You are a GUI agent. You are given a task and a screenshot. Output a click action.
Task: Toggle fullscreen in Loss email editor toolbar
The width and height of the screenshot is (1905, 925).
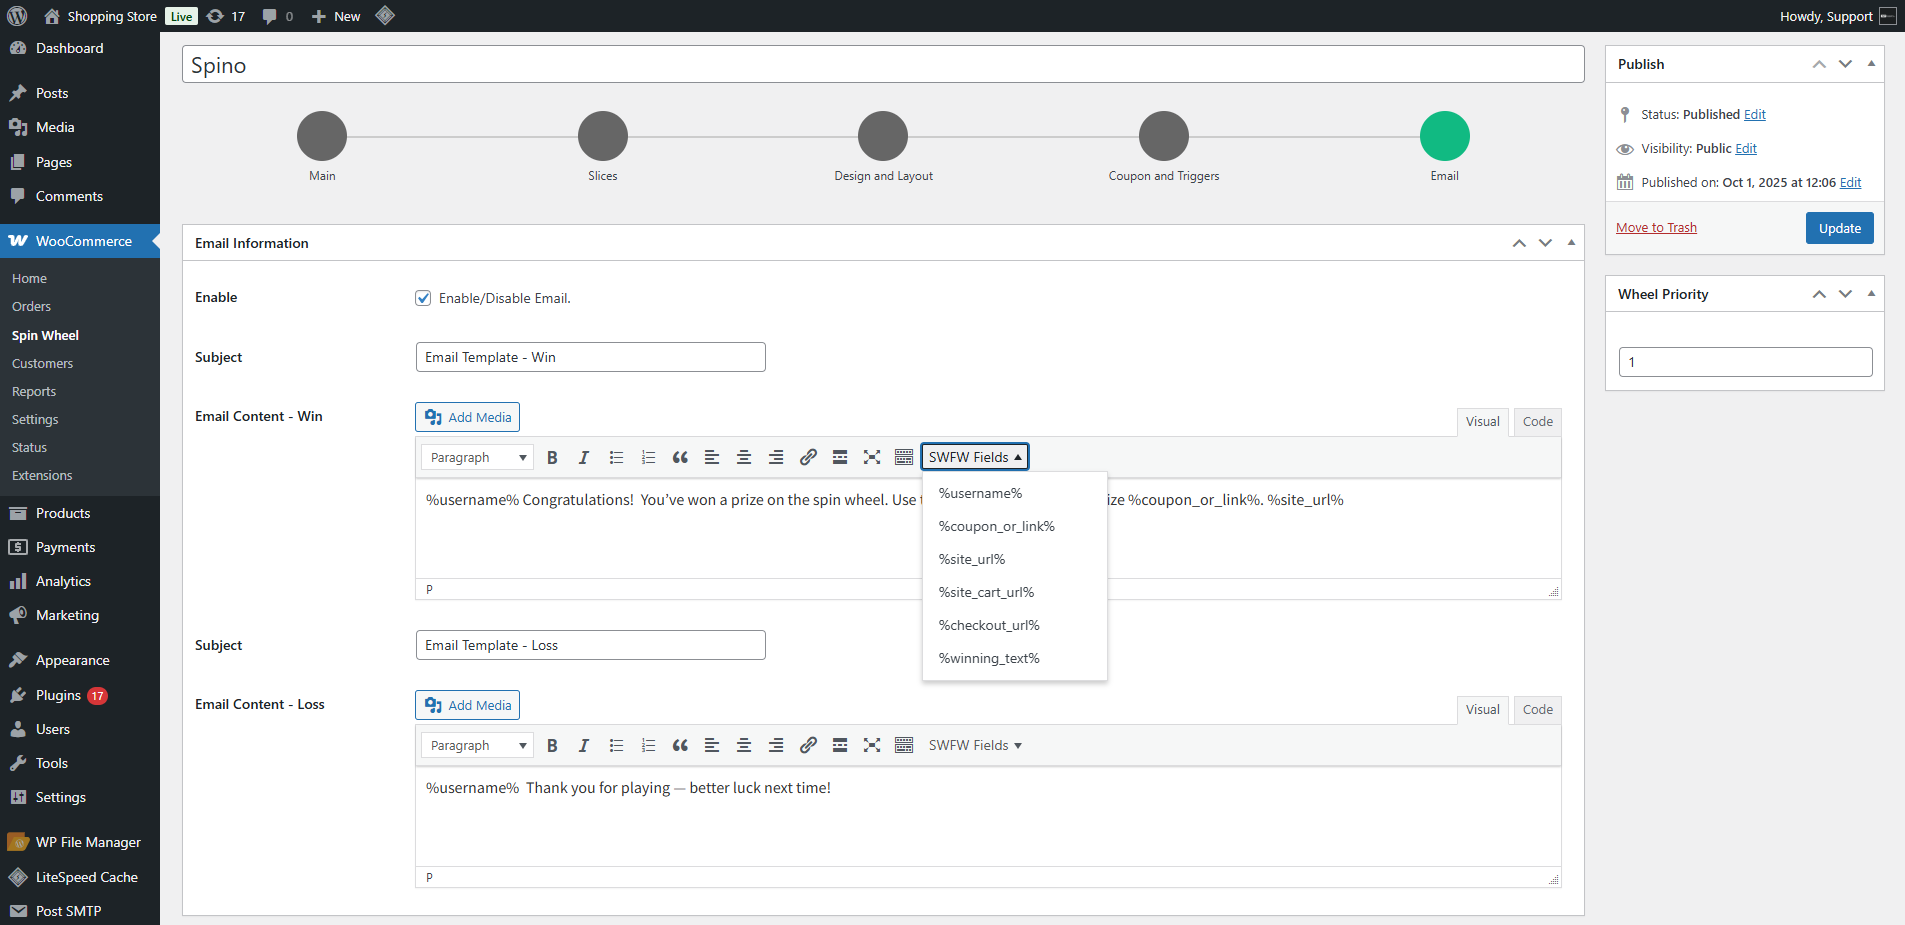[872, 745]
